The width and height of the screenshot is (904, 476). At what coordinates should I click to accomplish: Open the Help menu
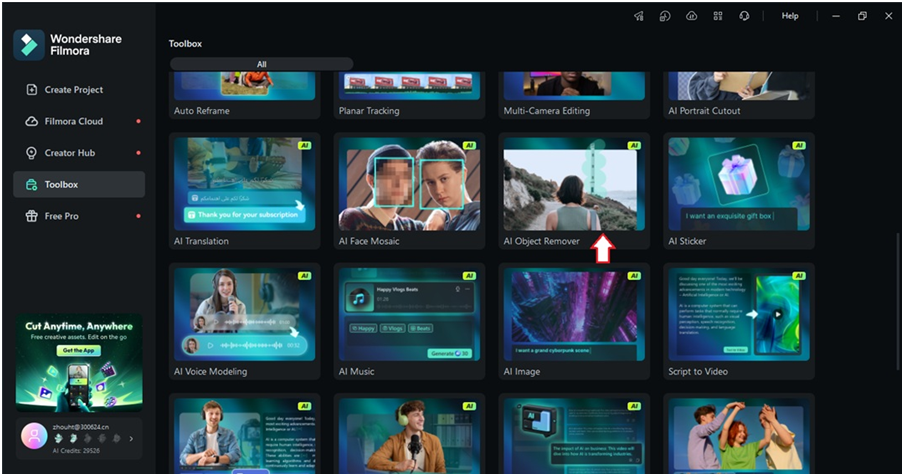pyautogui.click(x=790, y=16)
